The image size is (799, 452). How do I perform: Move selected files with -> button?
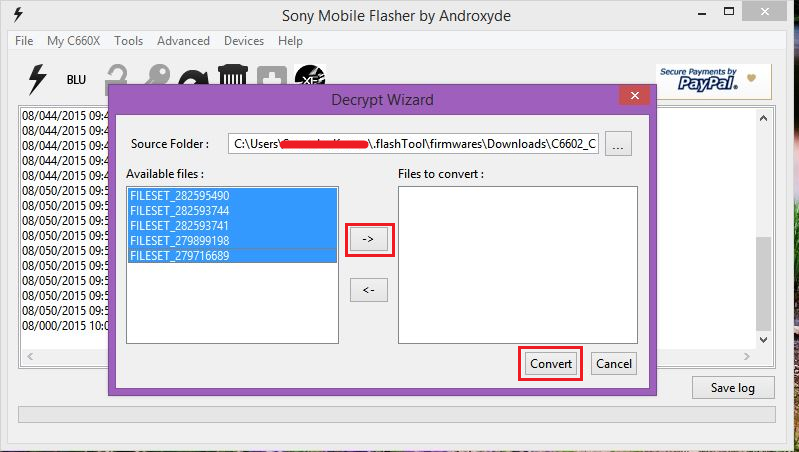coord(368,238)
